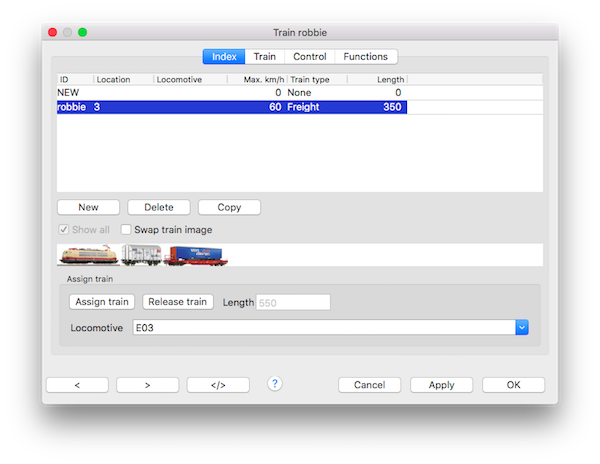Image resolution: width=600 pixels, height=464 pixels.
Task: Go to the Functions tab
Action: [366, 57]
